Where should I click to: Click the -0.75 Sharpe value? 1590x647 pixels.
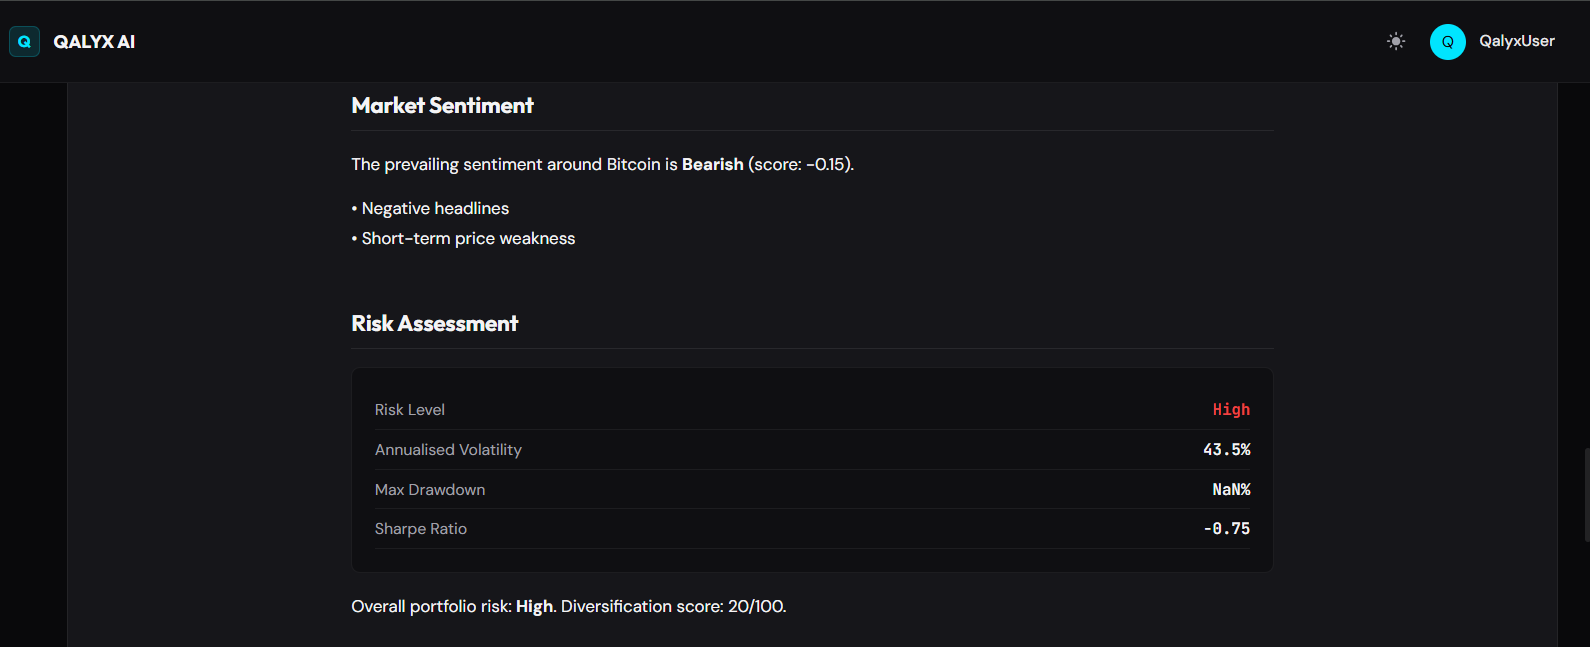[x=1227, y=529]
